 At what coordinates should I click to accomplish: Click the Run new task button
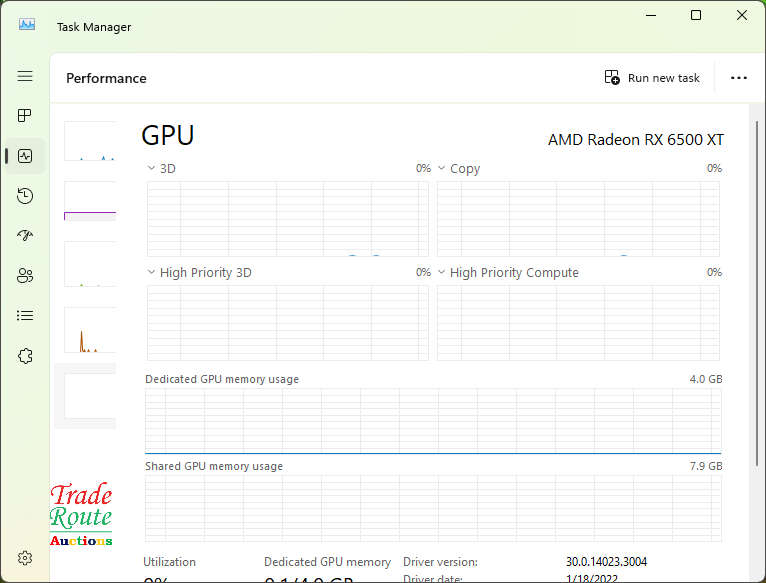652,78
